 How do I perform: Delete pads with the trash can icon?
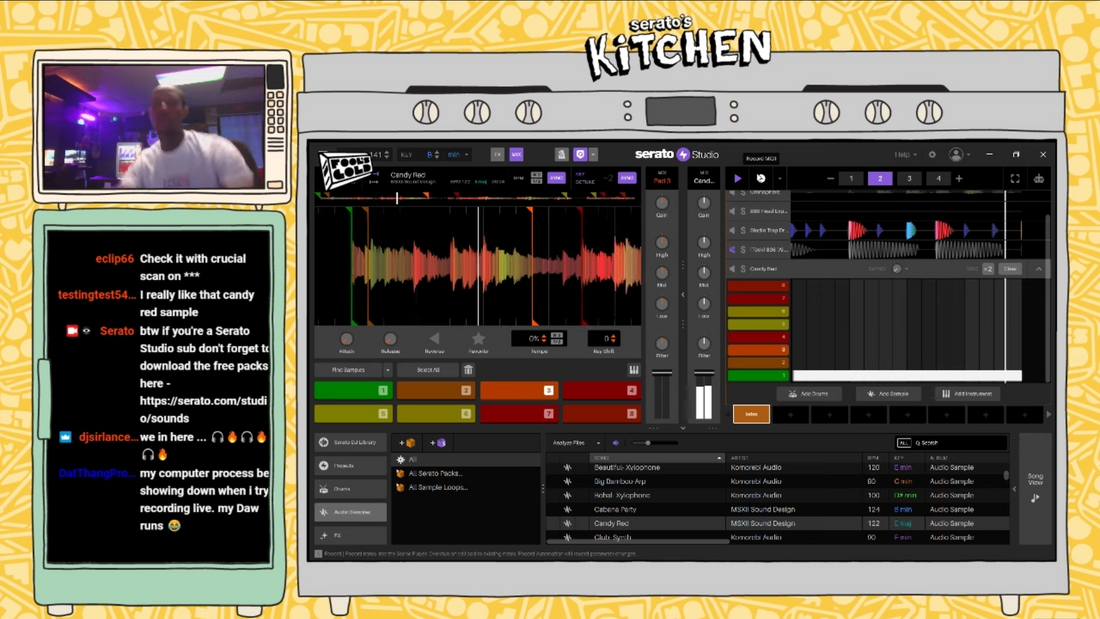(468, 370)
